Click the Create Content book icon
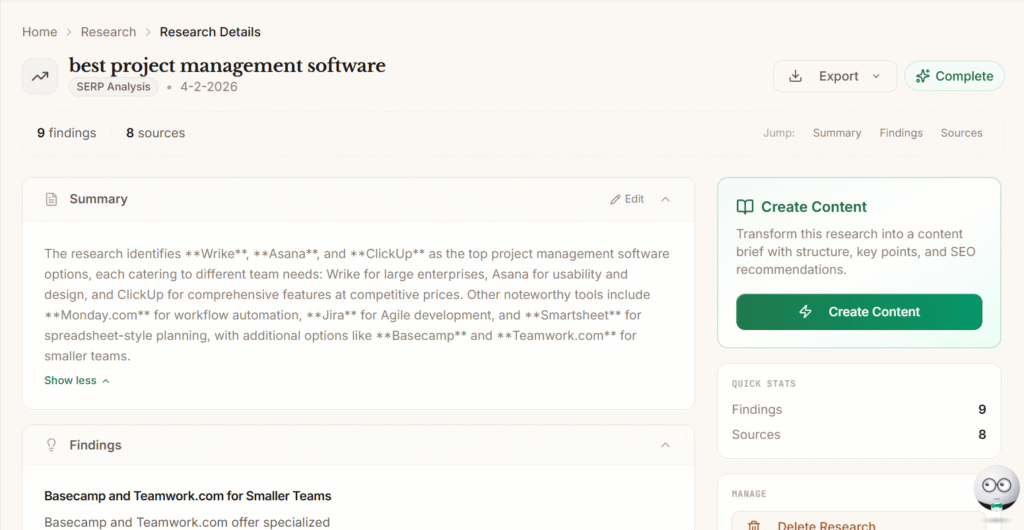 point(745,207)
